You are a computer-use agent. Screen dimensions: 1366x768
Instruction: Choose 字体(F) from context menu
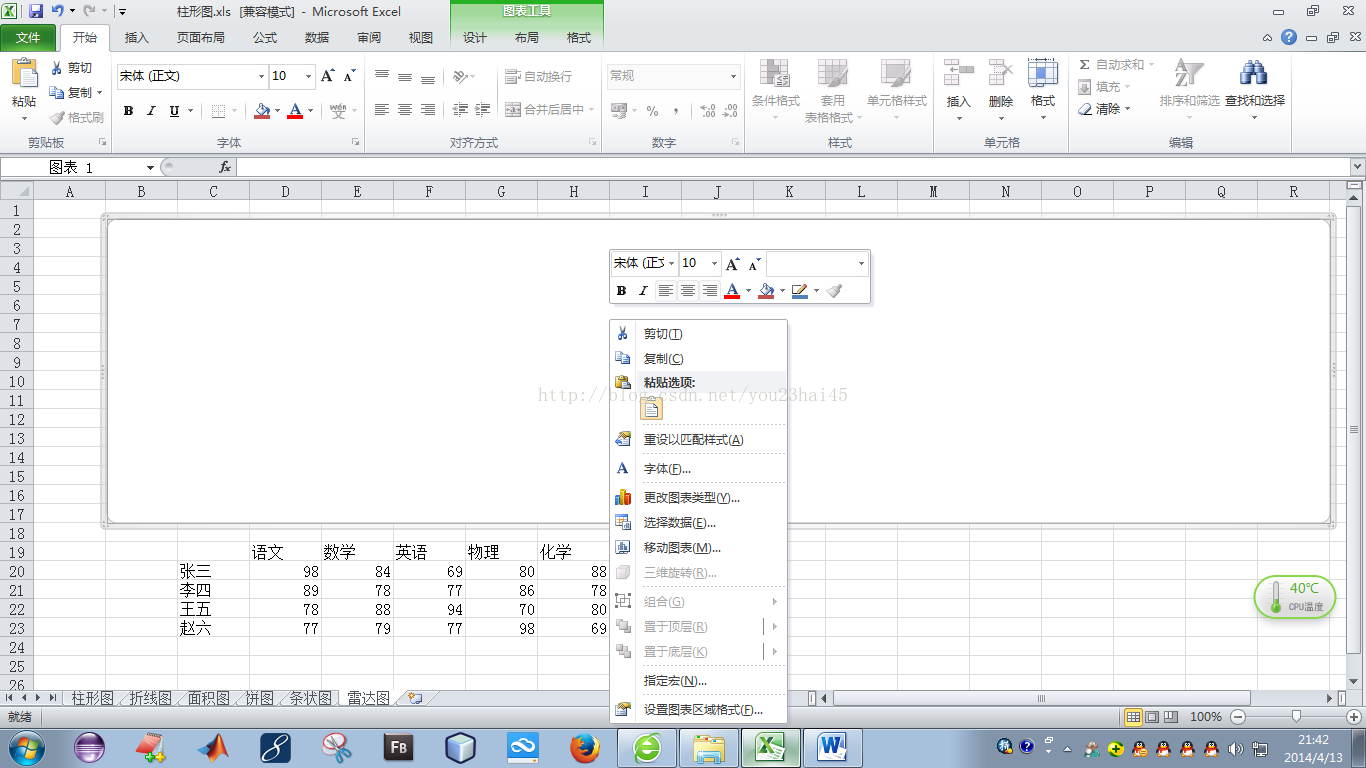pos(698,469)
